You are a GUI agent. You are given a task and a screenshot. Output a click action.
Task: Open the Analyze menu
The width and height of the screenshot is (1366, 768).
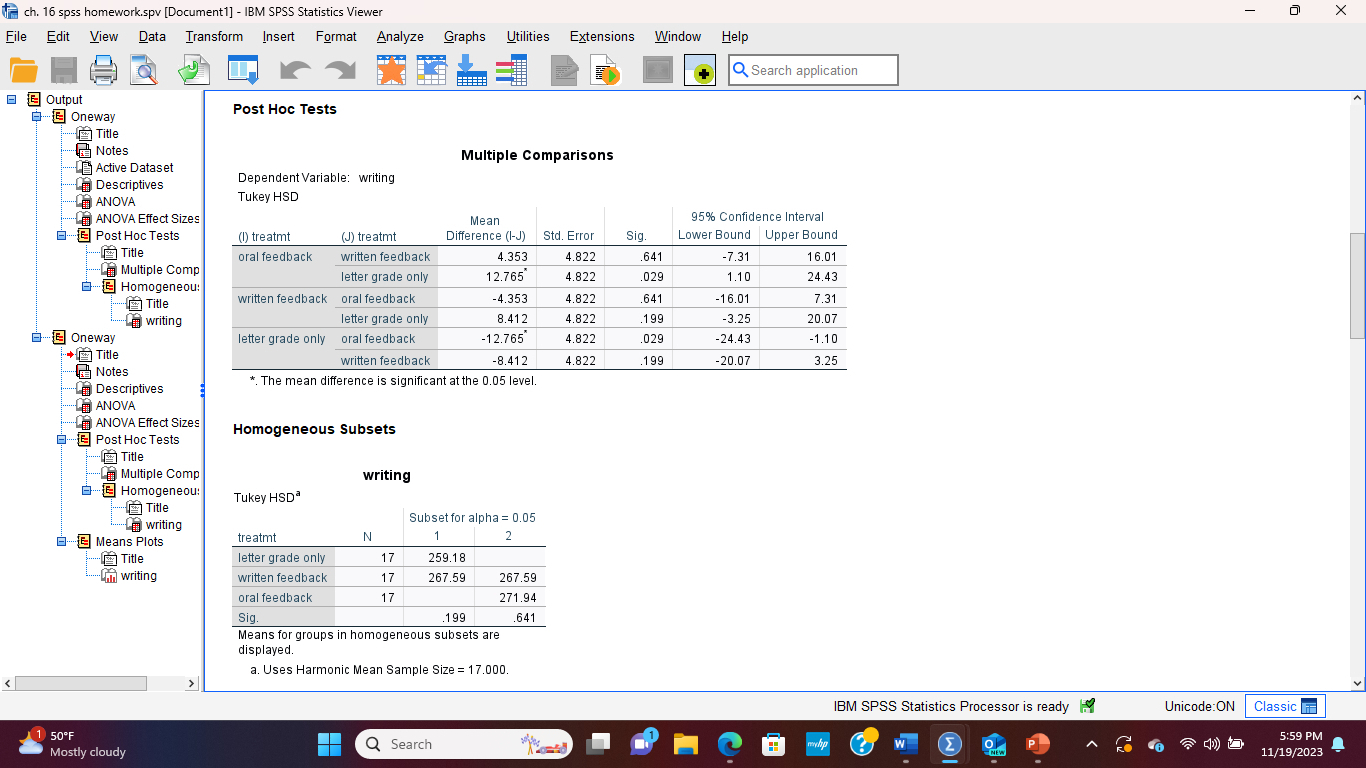tap(400, 36)
